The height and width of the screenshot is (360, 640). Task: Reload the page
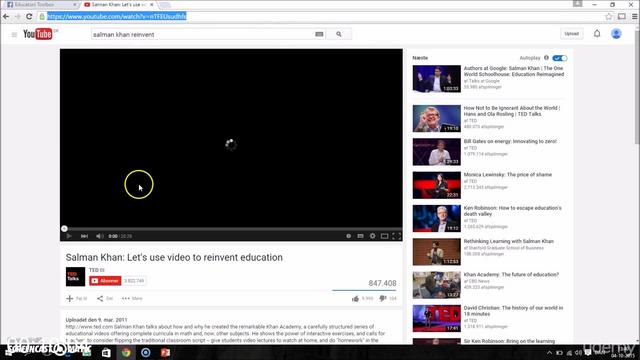tap(29, 16)
